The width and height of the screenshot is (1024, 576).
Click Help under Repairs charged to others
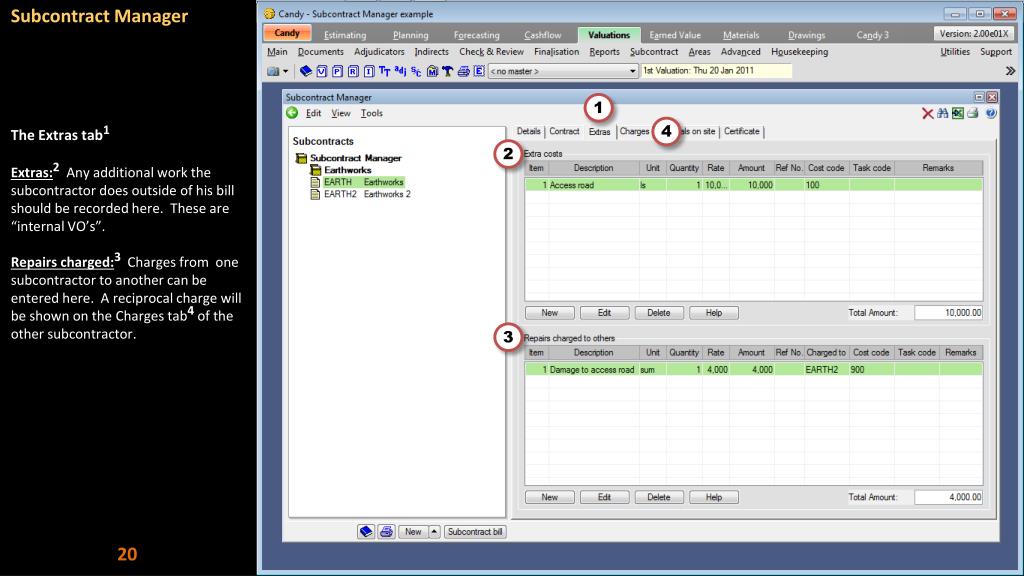point(714,497)
